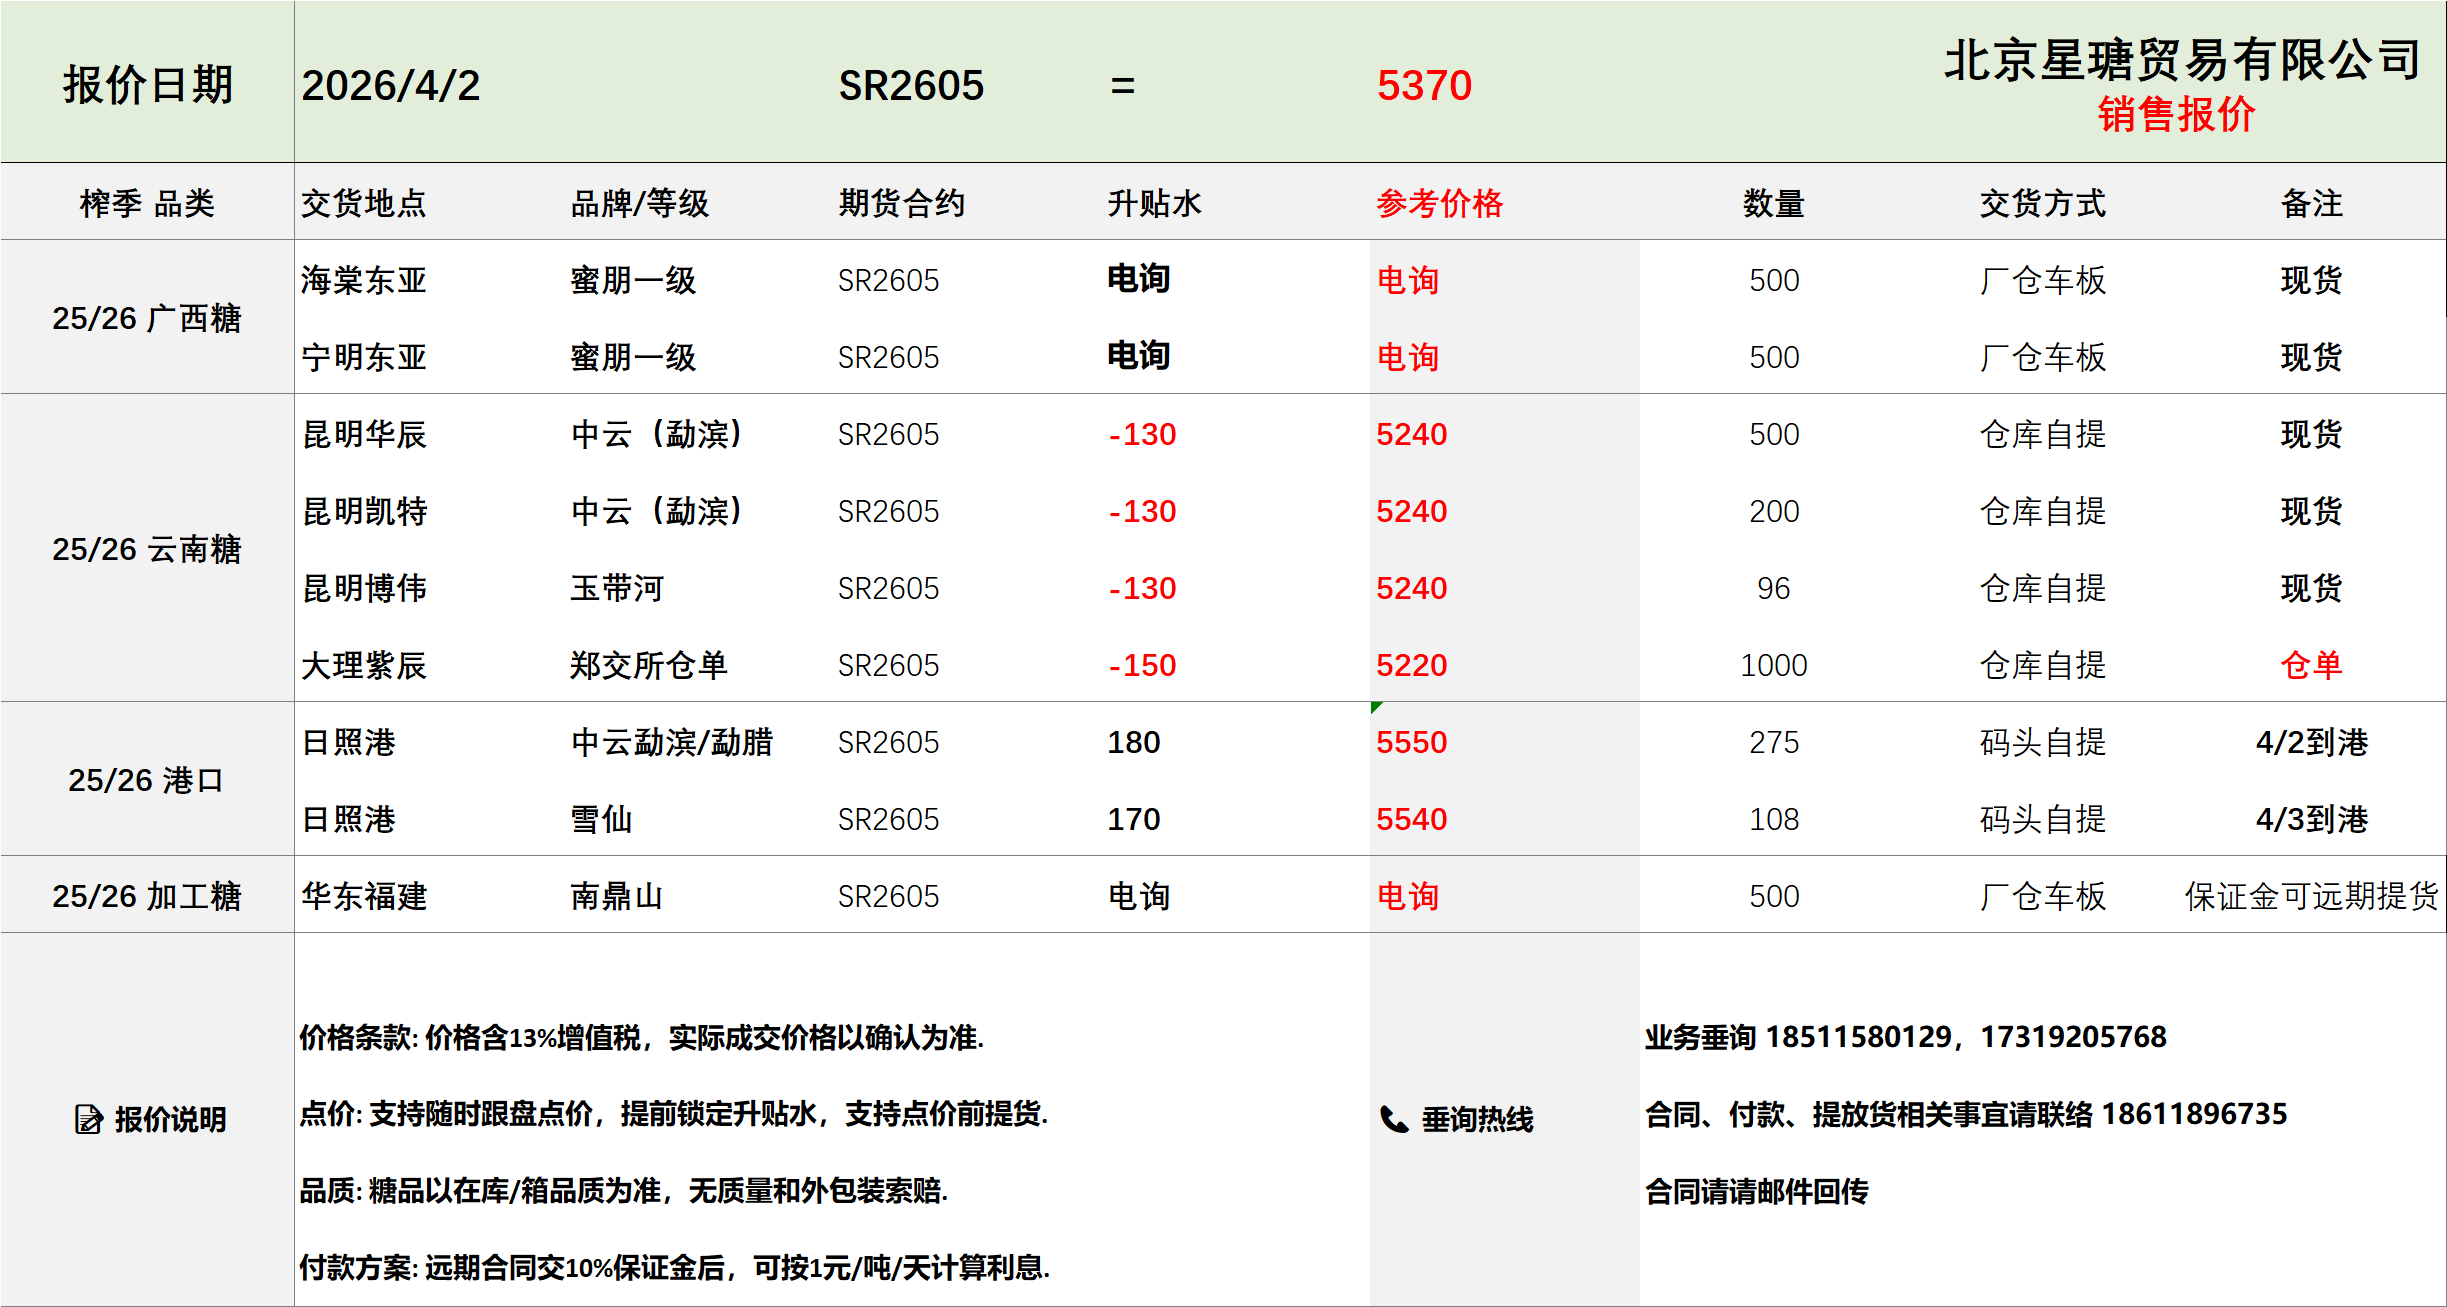Select the 180 premium value
2447x1307 pixels.
pyautogui.click(x=1134, y=742)
